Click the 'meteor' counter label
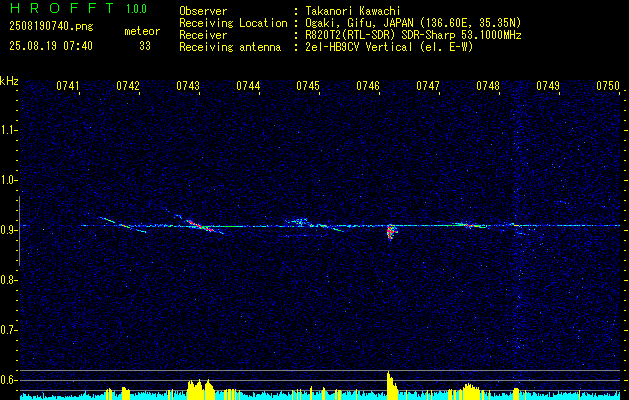This screenshot has width=629, height=400. tap(142, 31)
